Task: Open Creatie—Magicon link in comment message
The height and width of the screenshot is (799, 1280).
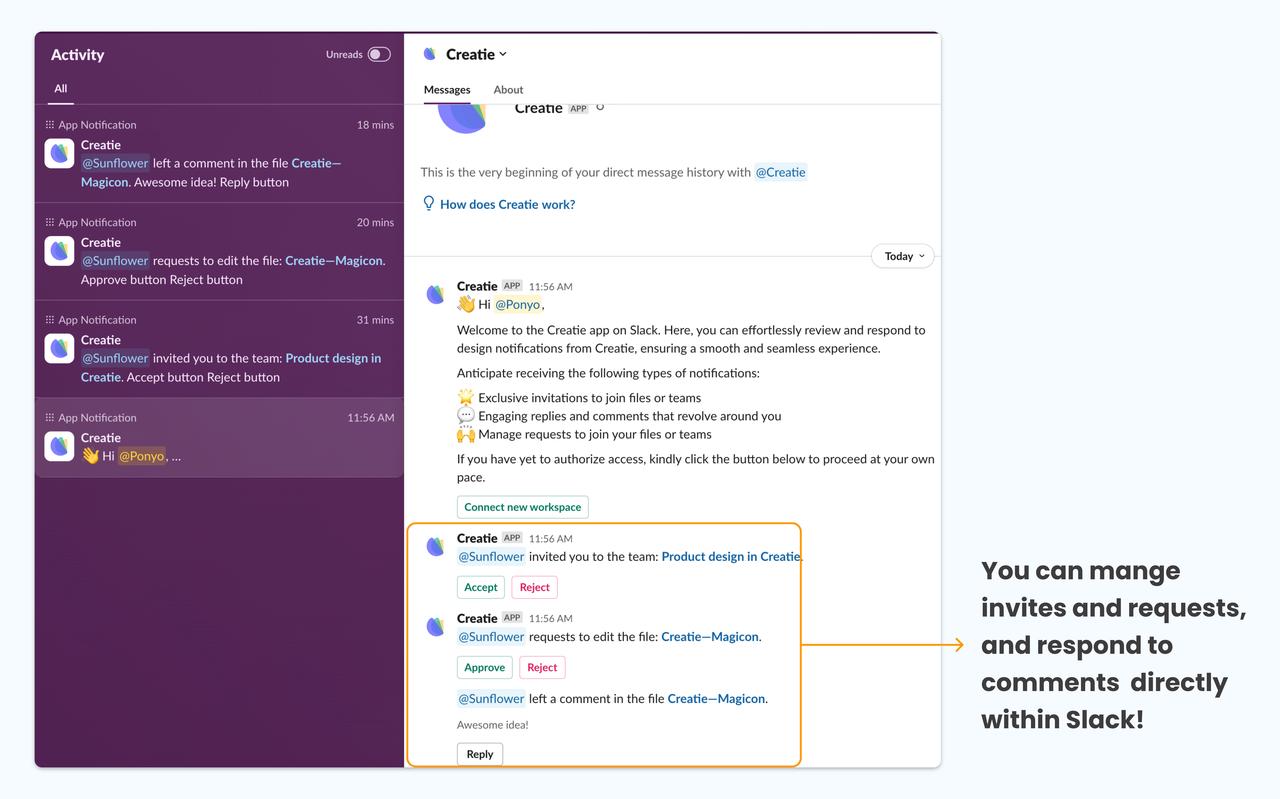Action: [716, 698]
